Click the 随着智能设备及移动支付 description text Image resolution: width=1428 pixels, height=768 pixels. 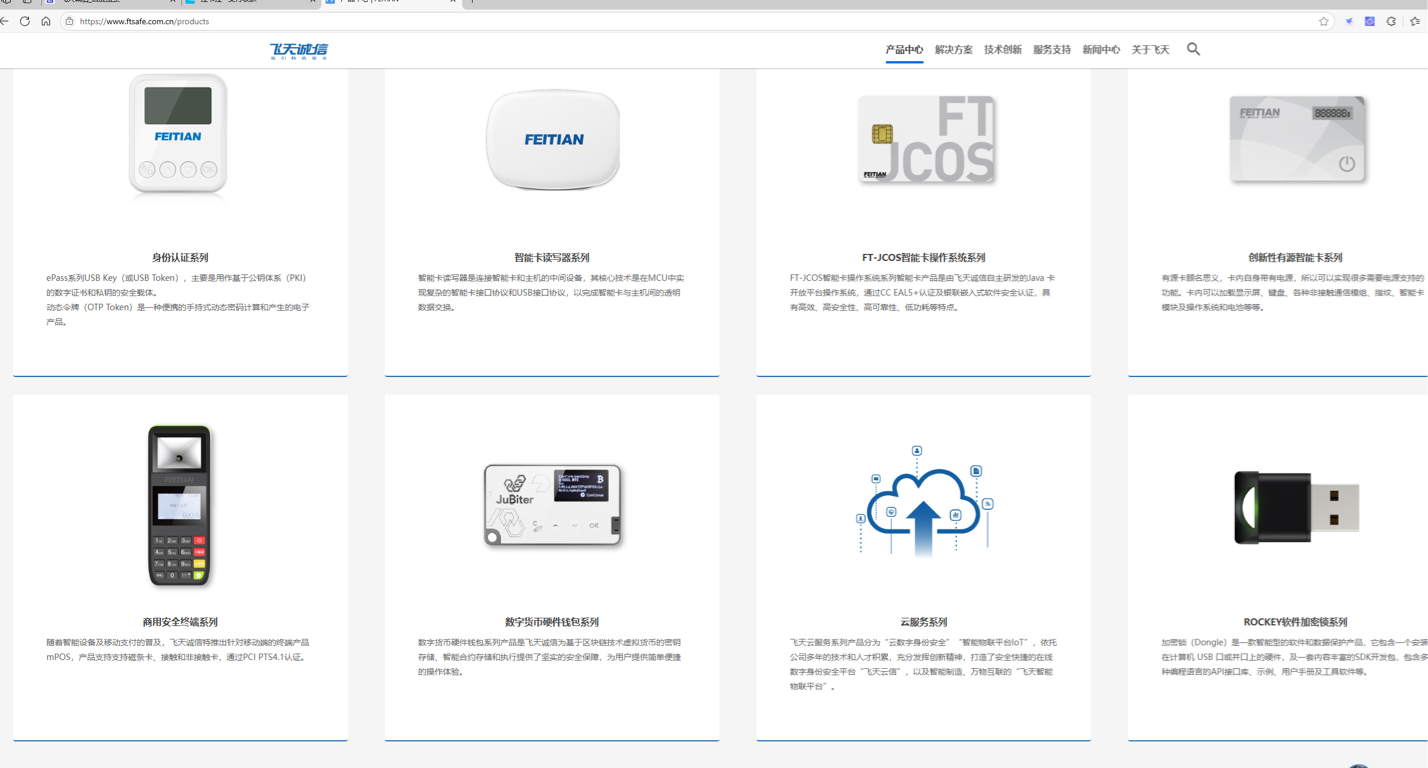pos(178,650)
